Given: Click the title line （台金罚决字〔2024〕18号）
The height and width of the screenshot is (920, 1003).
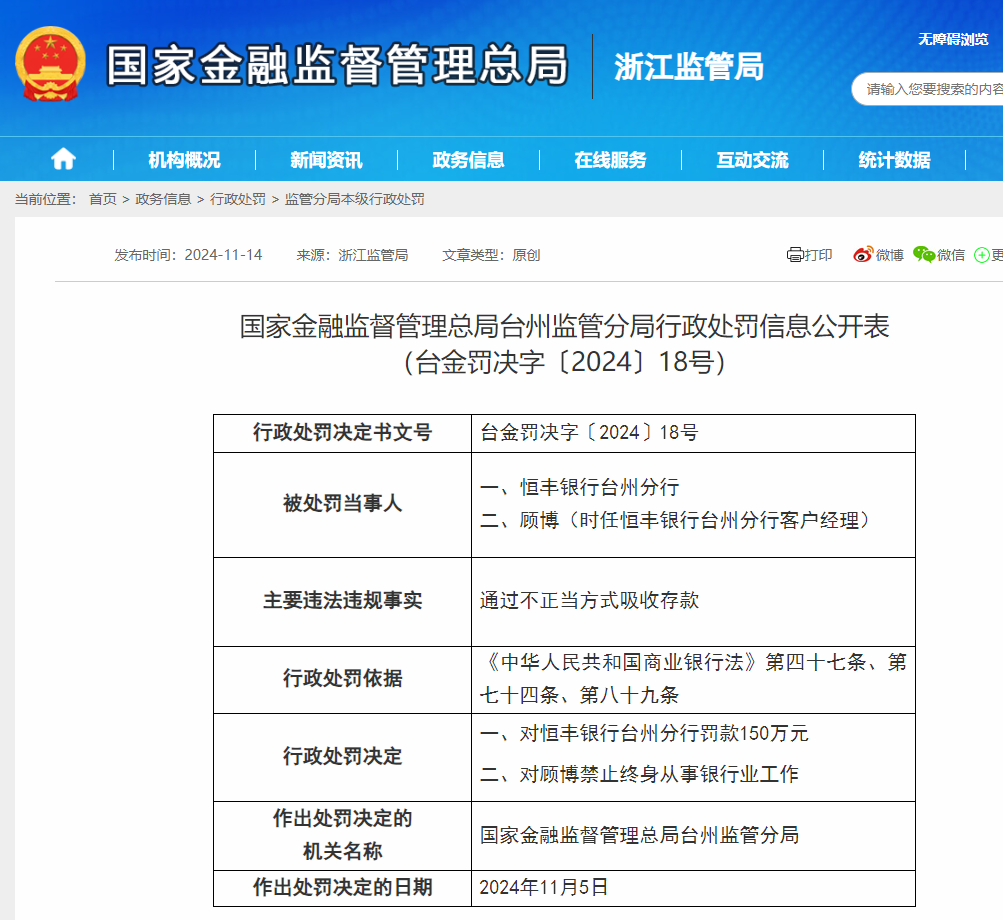Looking at the screenshot, I should 564,362.
